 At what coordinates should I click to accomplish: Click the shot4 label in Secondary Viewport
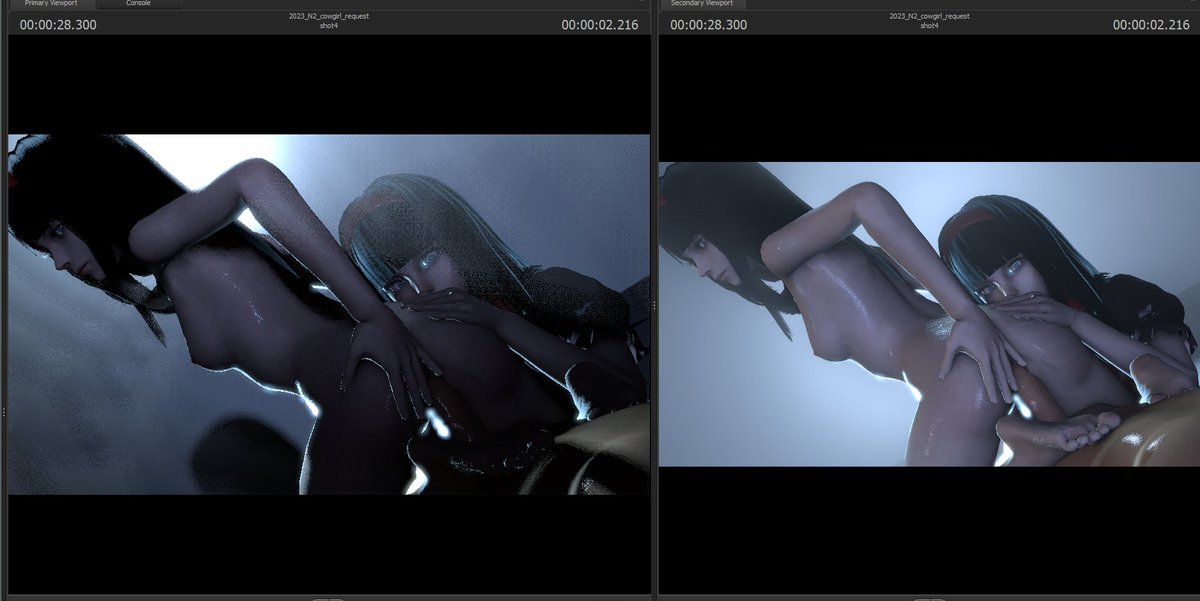929,26
